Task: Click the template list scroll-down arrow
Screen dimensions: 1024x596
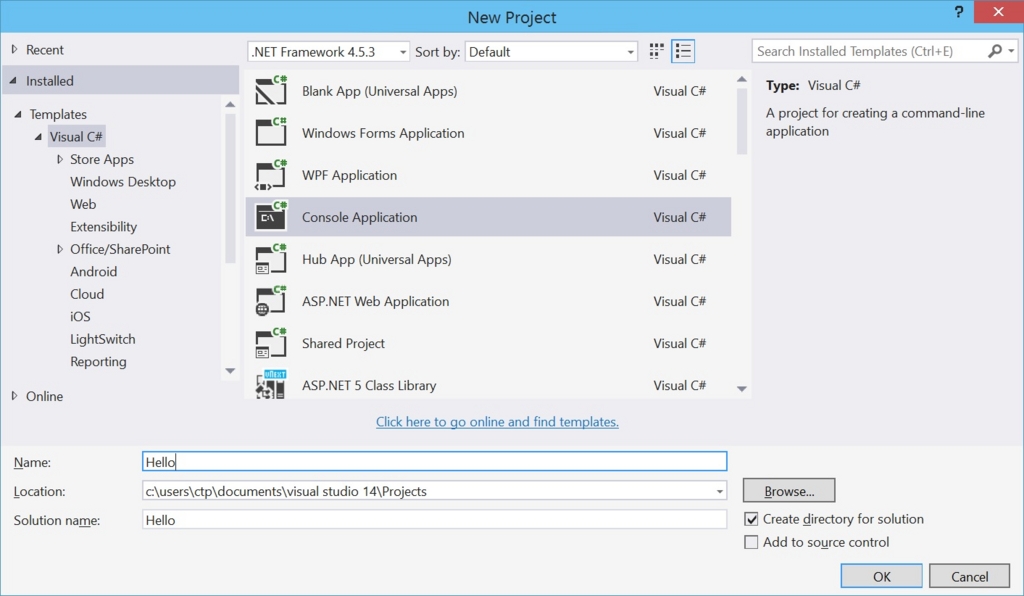Action: (742, 388)
